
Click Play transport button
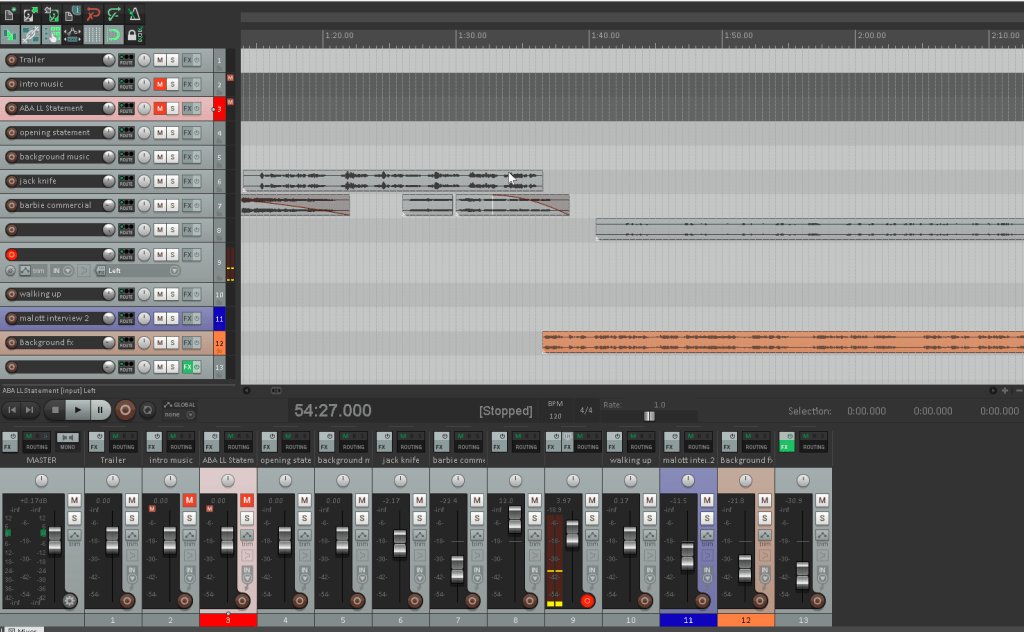pos(78,410)
